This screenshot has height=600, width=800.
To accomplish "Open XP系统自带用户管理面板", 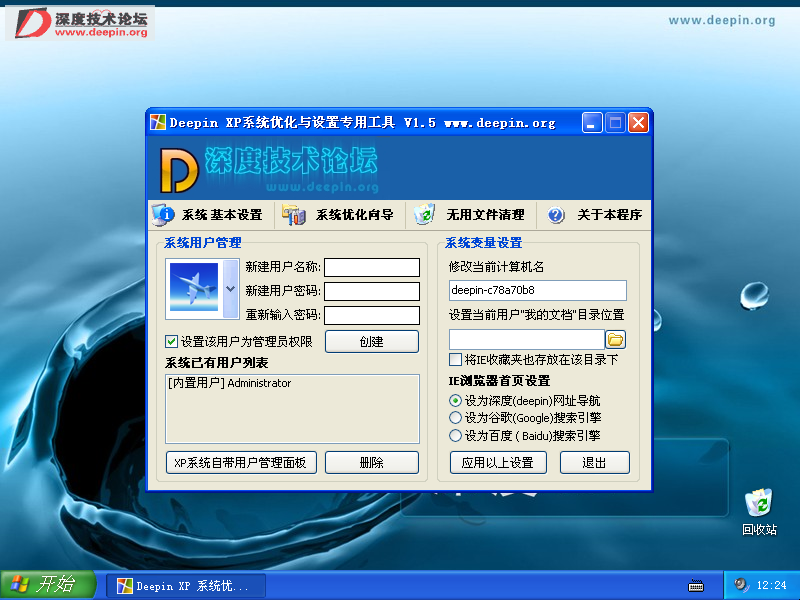I will pyautogui.click(x=241, y=462).
